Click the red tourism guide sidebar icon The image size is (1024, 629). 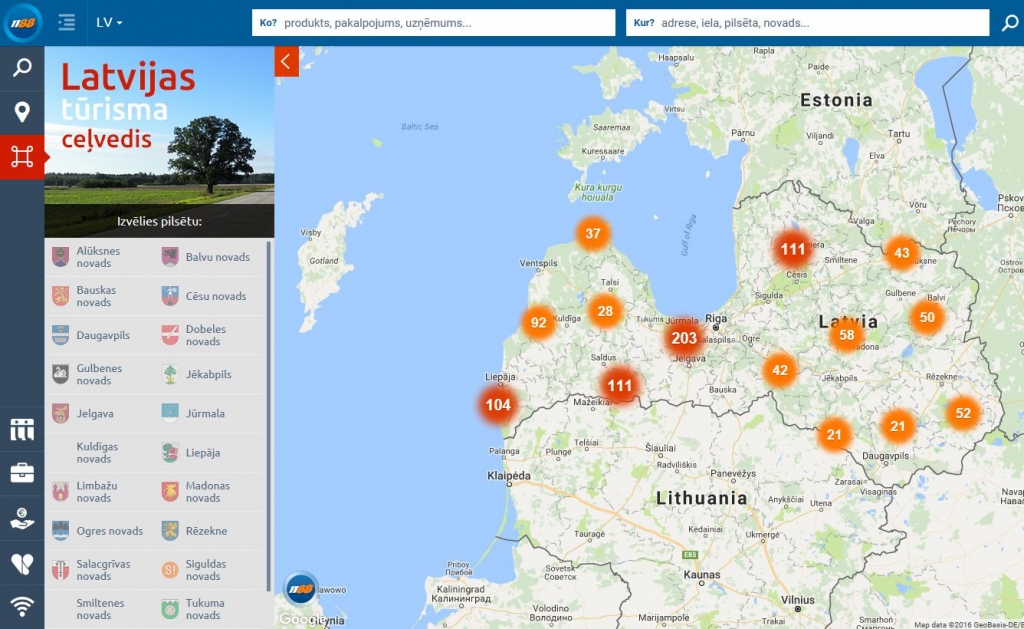tap(22, 157)
